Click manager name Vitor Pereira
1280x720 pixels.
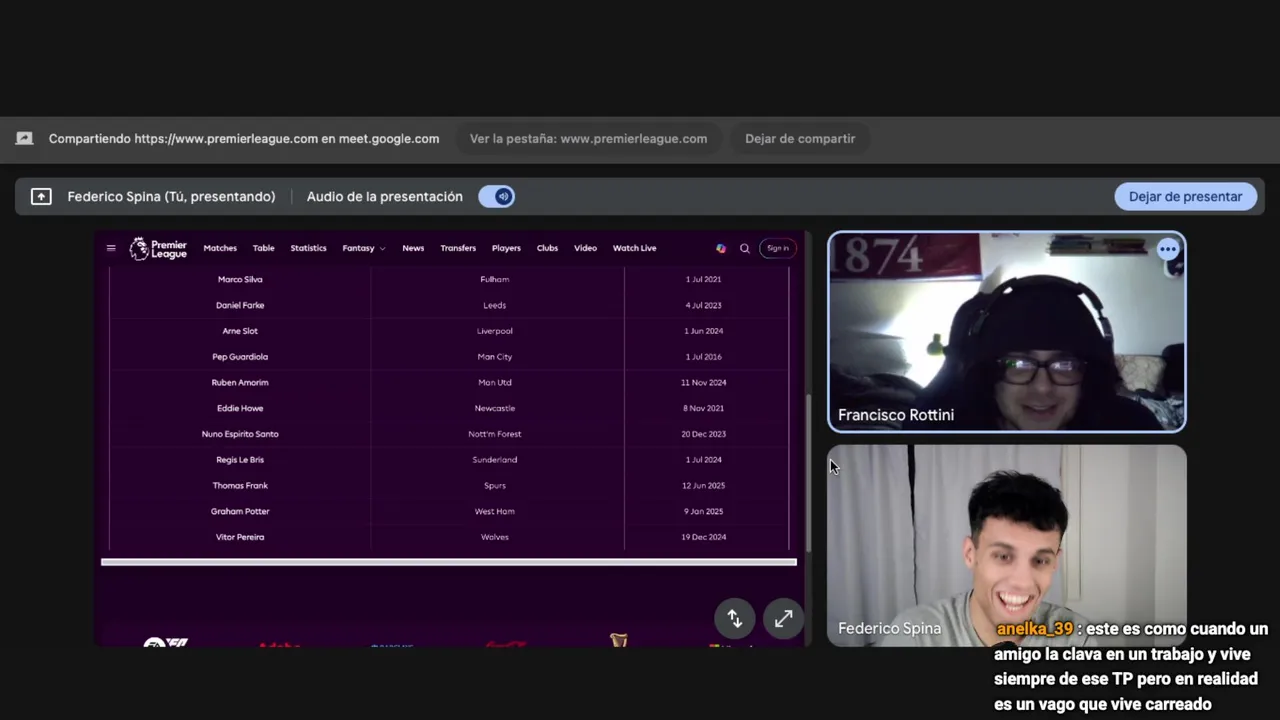click(x=240, y=537)
